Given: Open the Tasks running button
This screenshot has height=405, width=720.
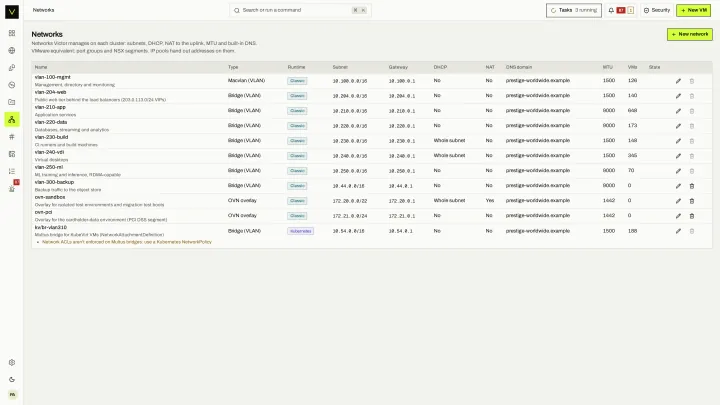Looking at the screenshot, I should pos(574,10).
